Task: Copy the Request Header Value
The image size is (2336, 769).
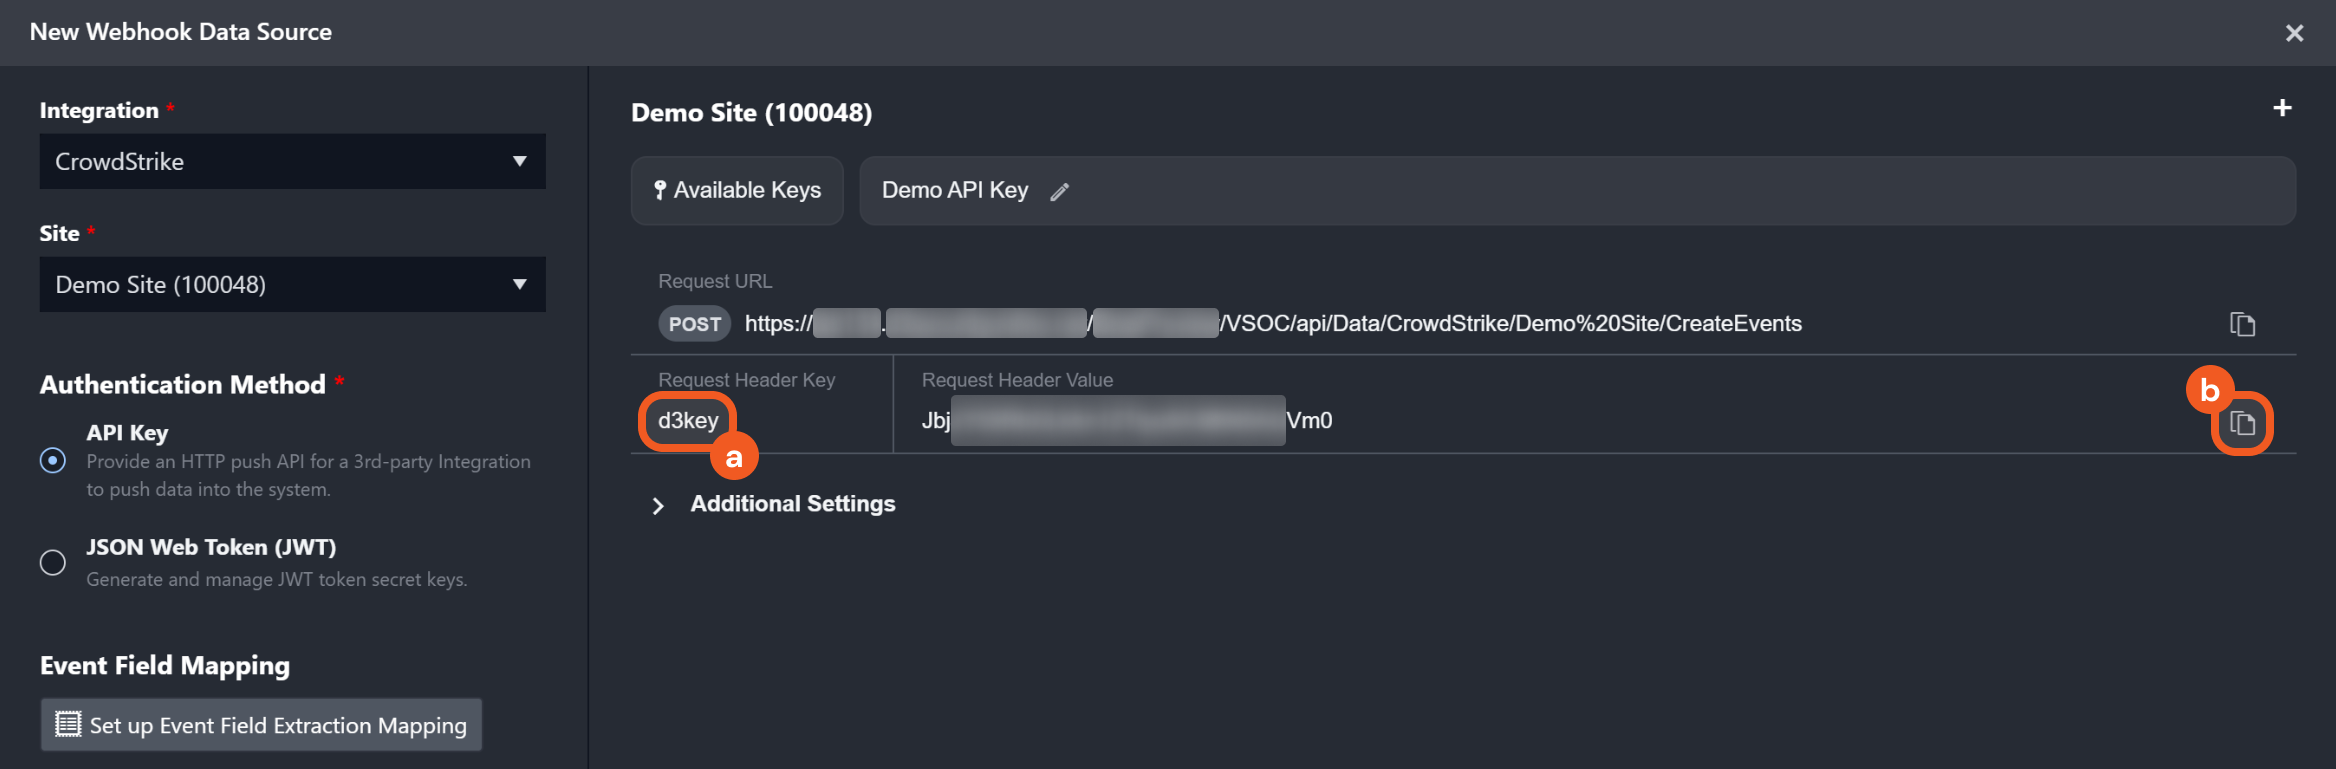Action: pyautogui.click(x=2242, y=423)
